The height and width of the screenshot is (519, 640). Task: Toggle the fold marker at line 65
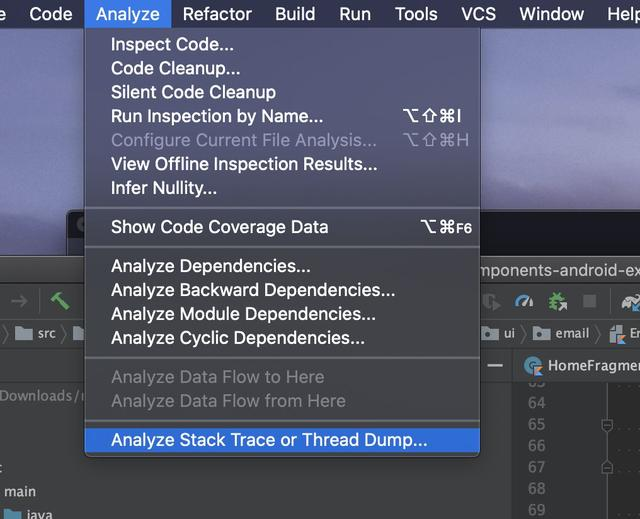[606, 425]
